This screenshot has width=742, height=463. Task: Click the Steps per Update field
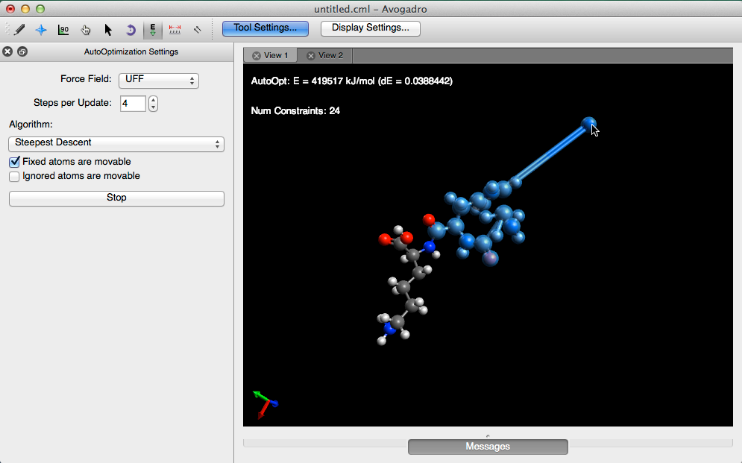(x=132, y=104)
